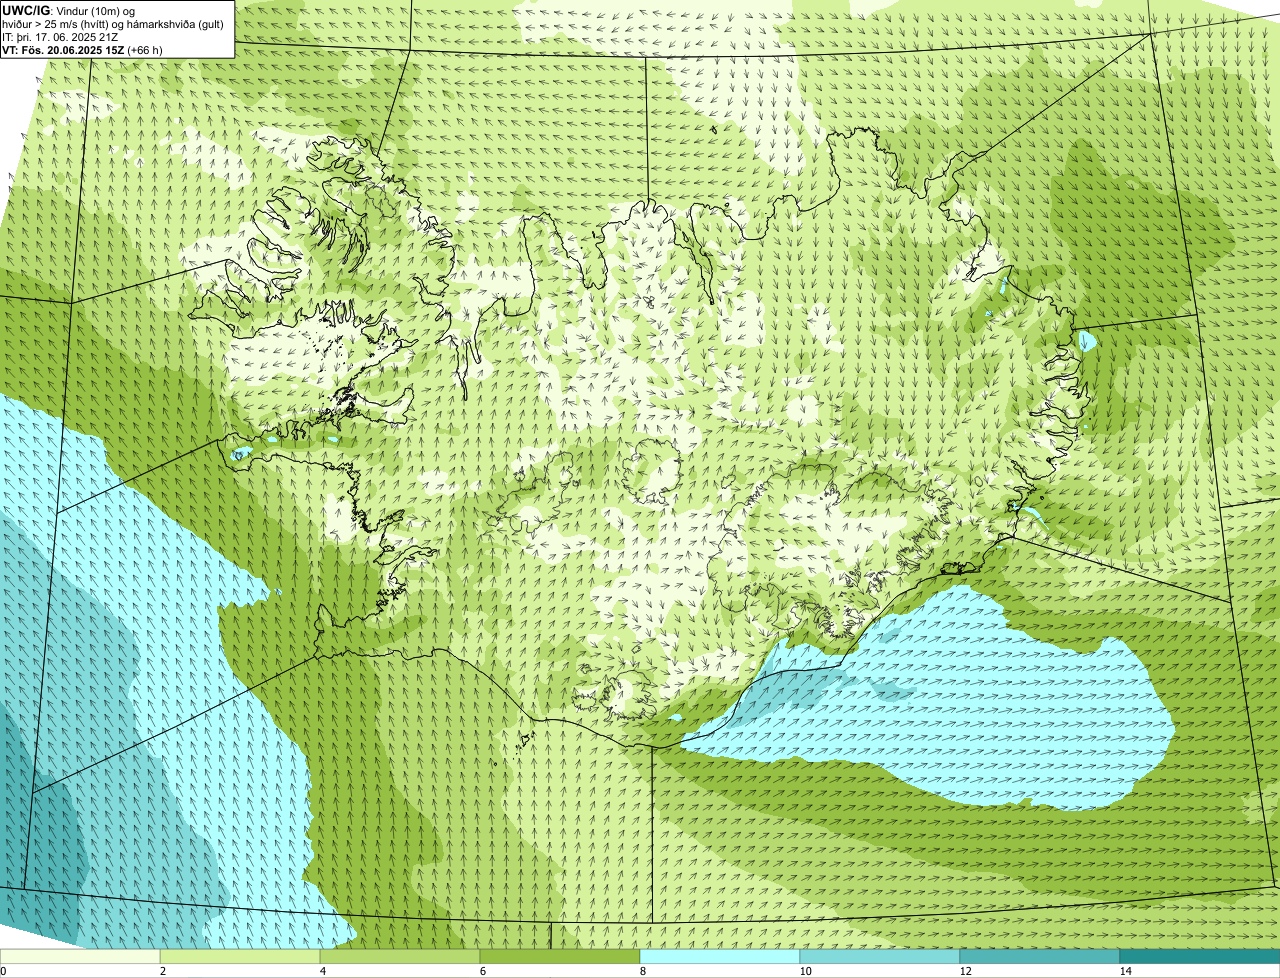The height and width of the screenshot is (978, 1280).
Task: Click the teal 12–14 m/s legend swatch
Action: tap(1040, 957)
